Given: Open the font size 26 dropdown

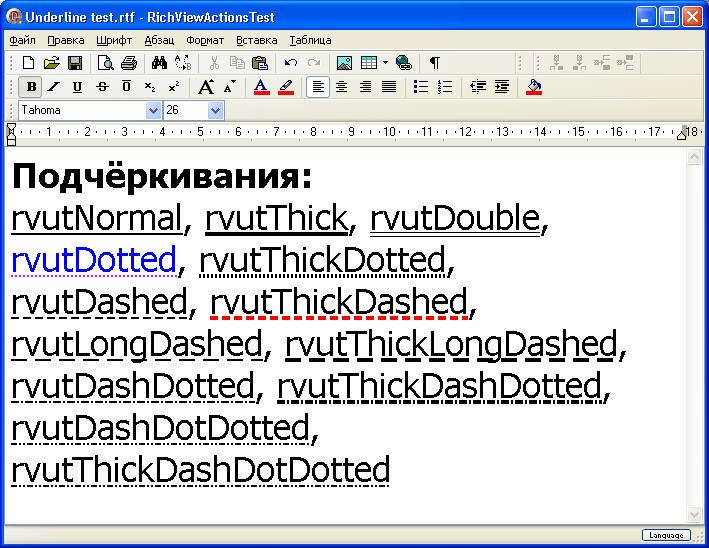Looking at the screenshot, I should pos(215,110).
